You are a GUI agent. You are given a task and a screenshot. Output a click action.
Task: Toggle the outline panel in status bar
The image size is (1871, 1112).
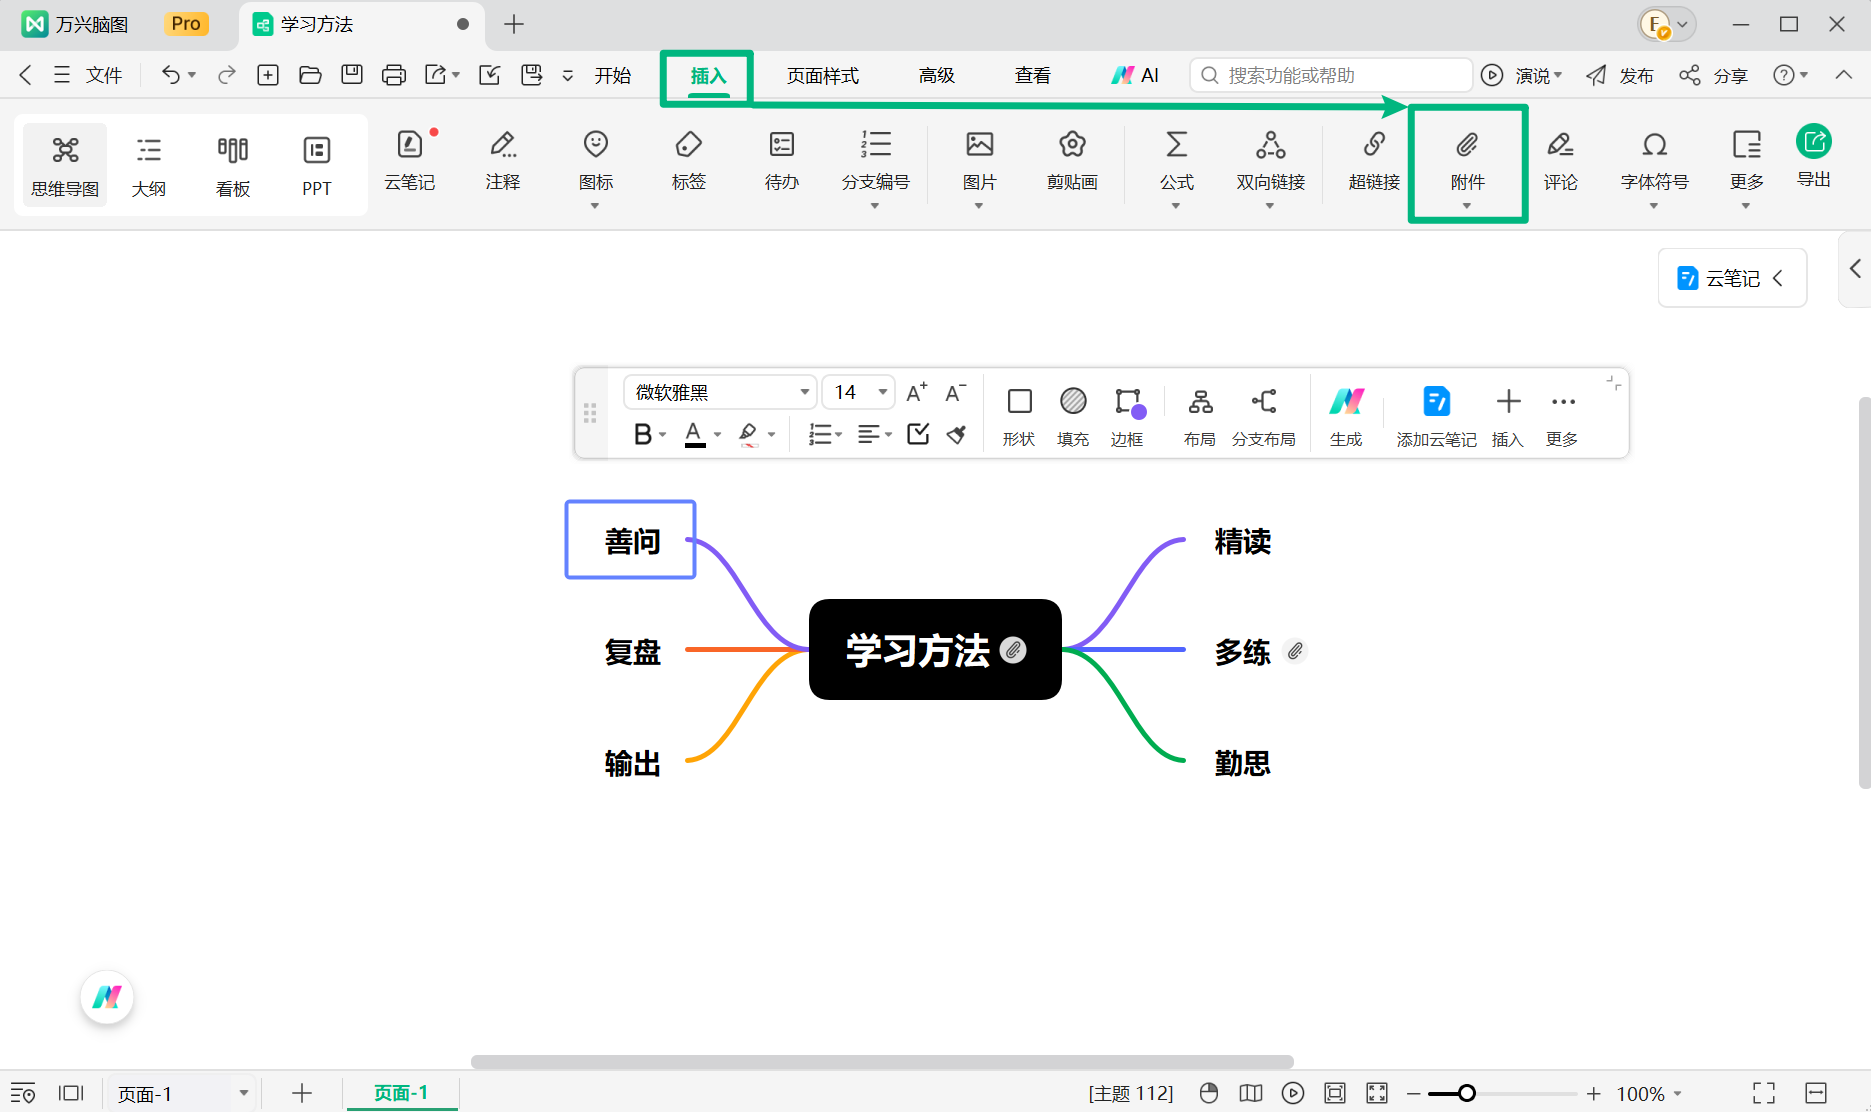tap(23, 1093)
